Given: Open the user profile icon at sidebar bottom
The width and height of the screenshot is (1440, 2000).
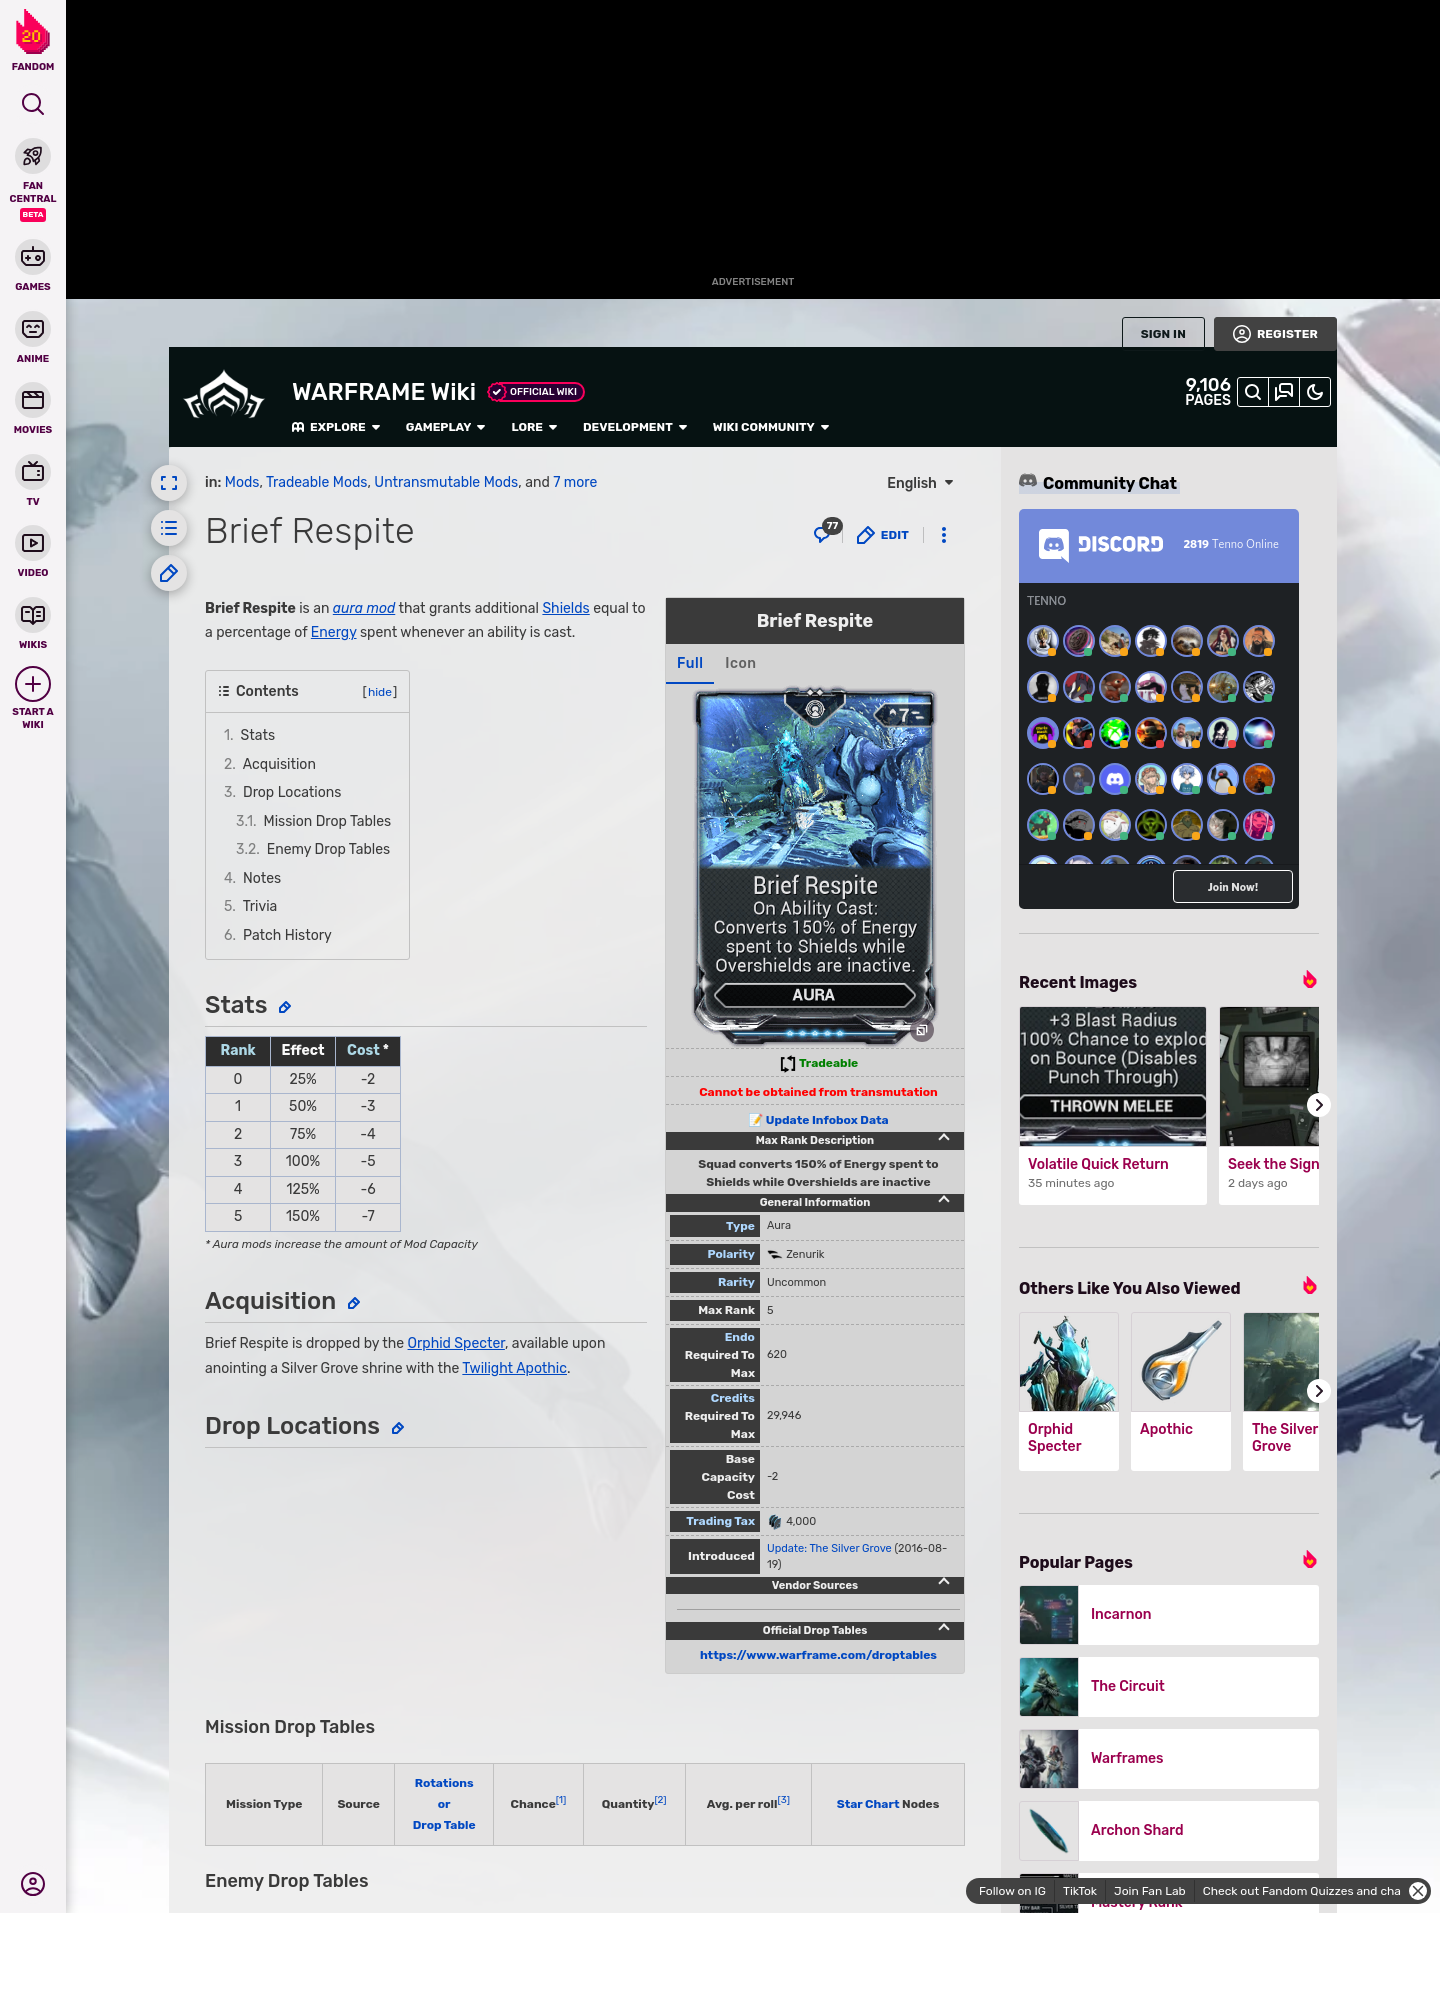Looking at the screenshot, I should point(33,1884).
